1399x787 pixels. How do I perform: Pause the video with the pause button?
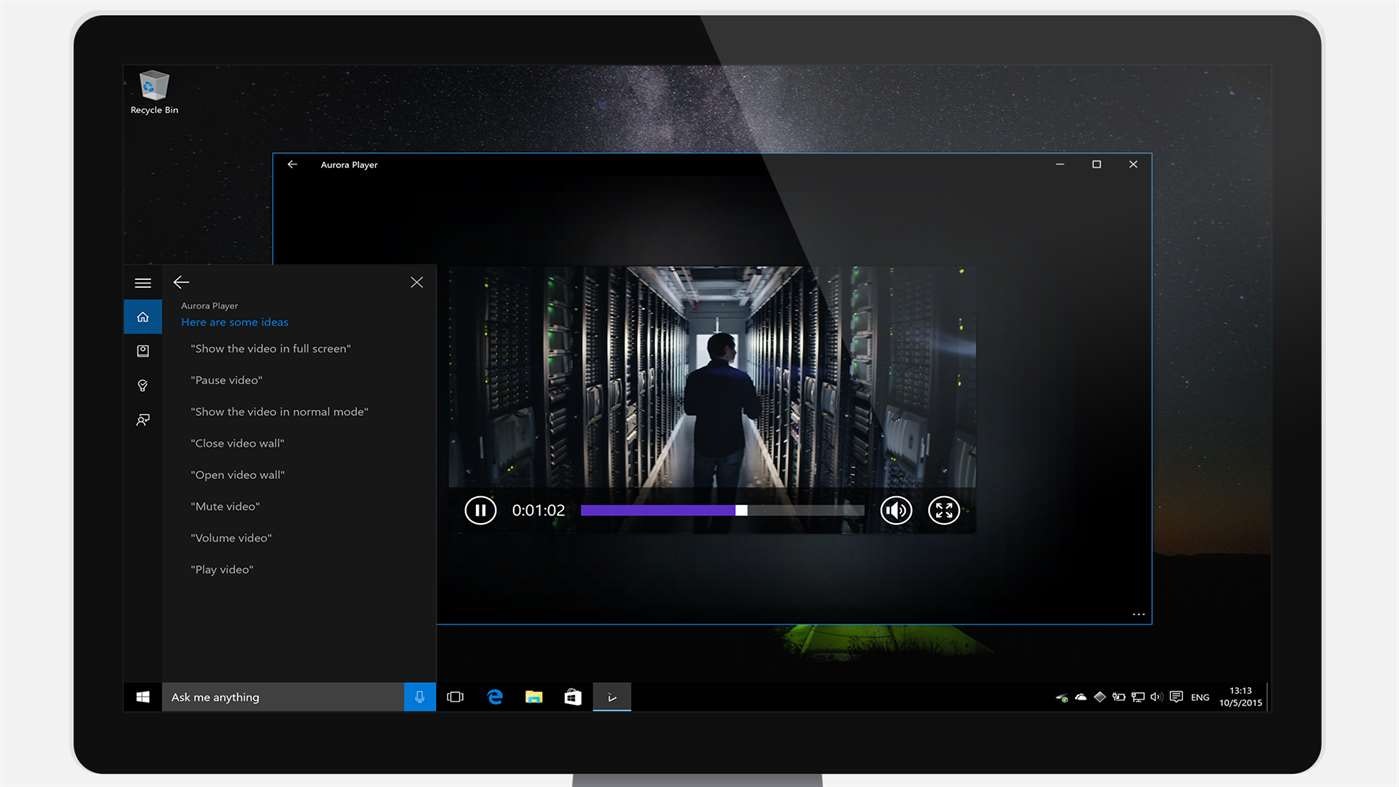click(480, 510)
